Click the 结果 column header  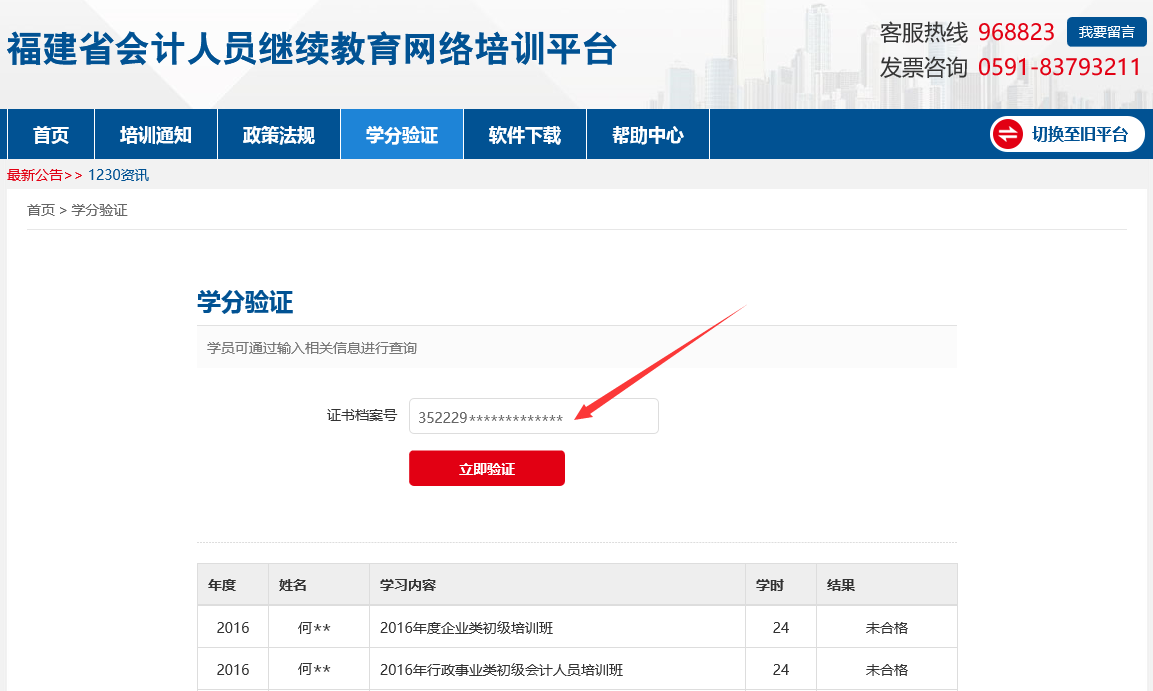[x=840, y=585]
